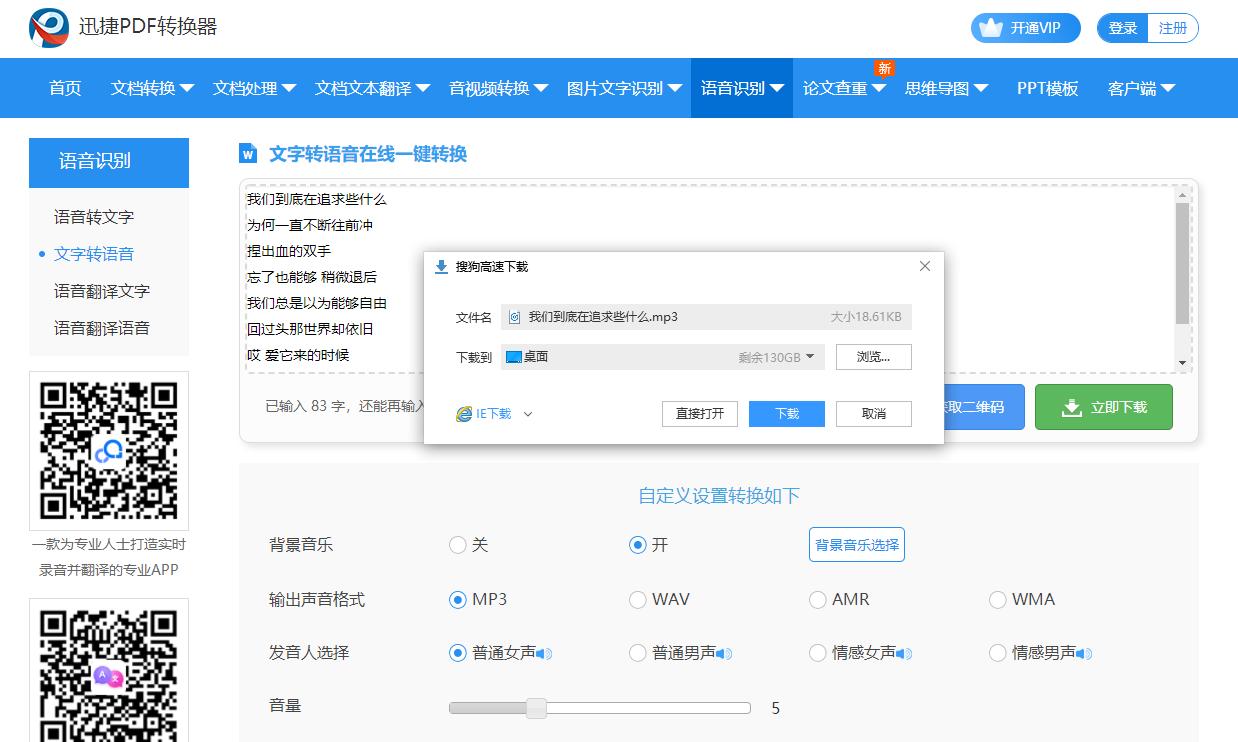This screenshot has width=1238, height=742.
Task: Play the 普通男声 voice preview icon
Action: (x=723, y=653)
